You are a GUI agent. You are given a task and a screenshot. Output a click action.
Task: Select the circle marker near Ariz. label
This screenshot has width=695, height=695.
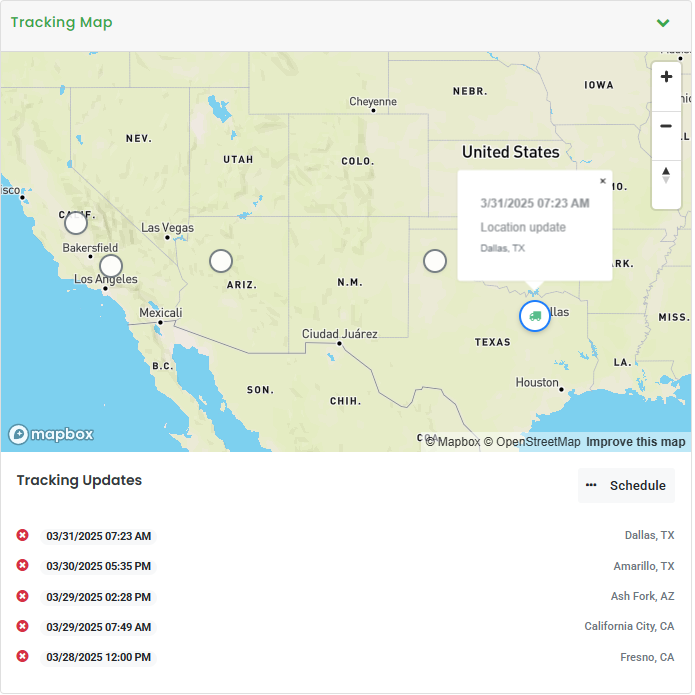(221, 261)
